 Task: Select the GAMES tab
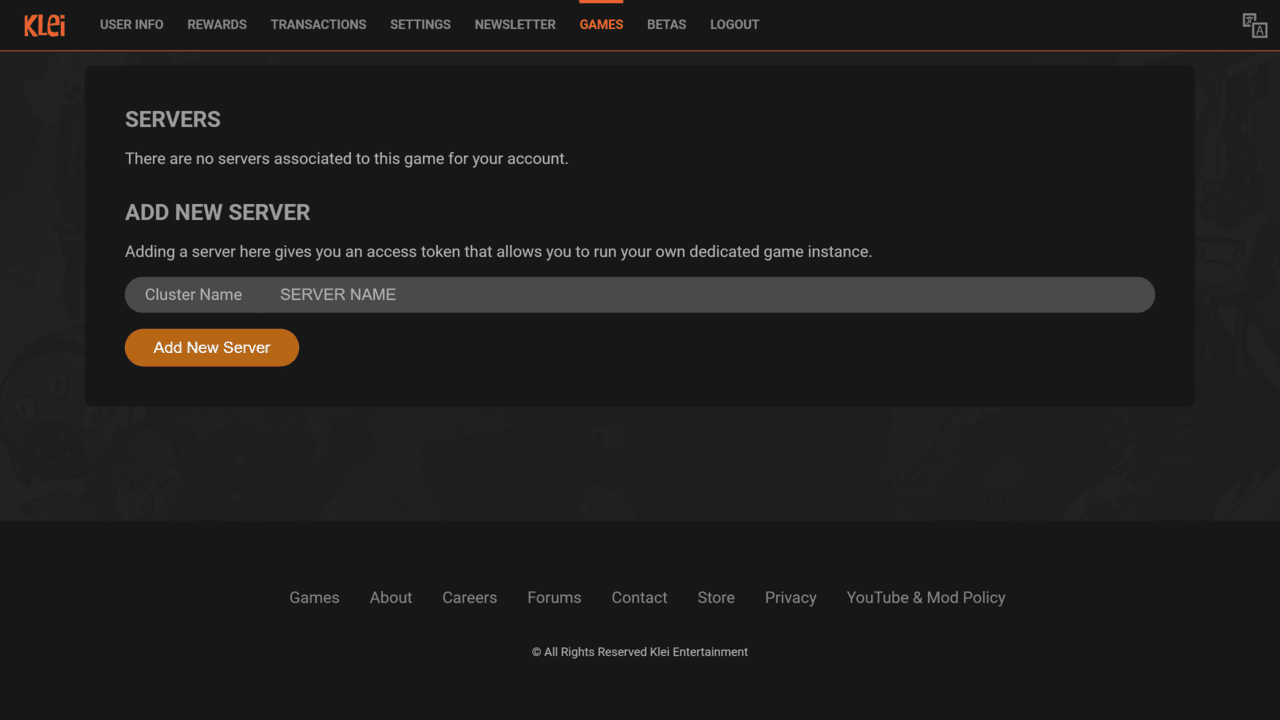coord(601,24)
